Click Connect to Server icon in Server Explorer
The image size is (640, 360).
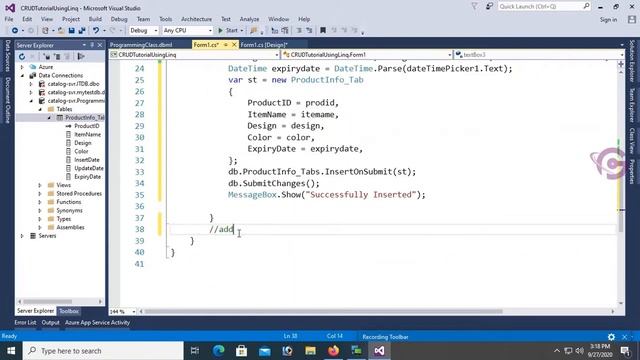(x=58, y=57)
